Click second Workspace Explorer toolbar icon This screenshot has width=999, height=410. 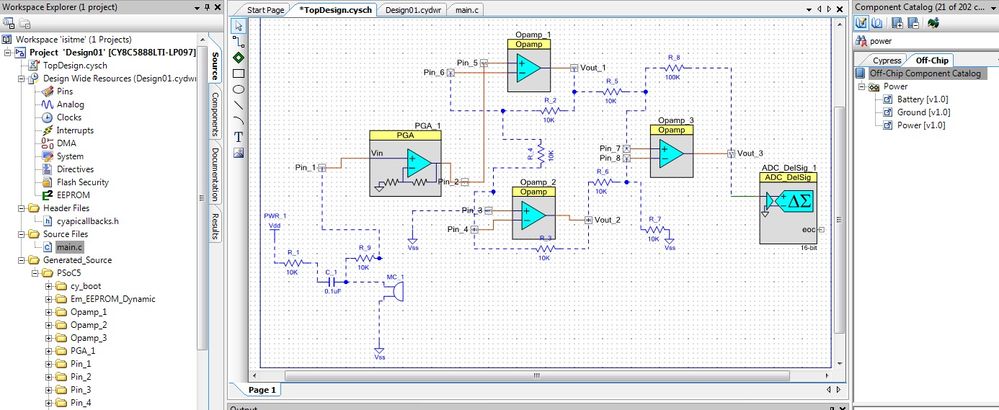pyautogui.click(x=25, y=24)
